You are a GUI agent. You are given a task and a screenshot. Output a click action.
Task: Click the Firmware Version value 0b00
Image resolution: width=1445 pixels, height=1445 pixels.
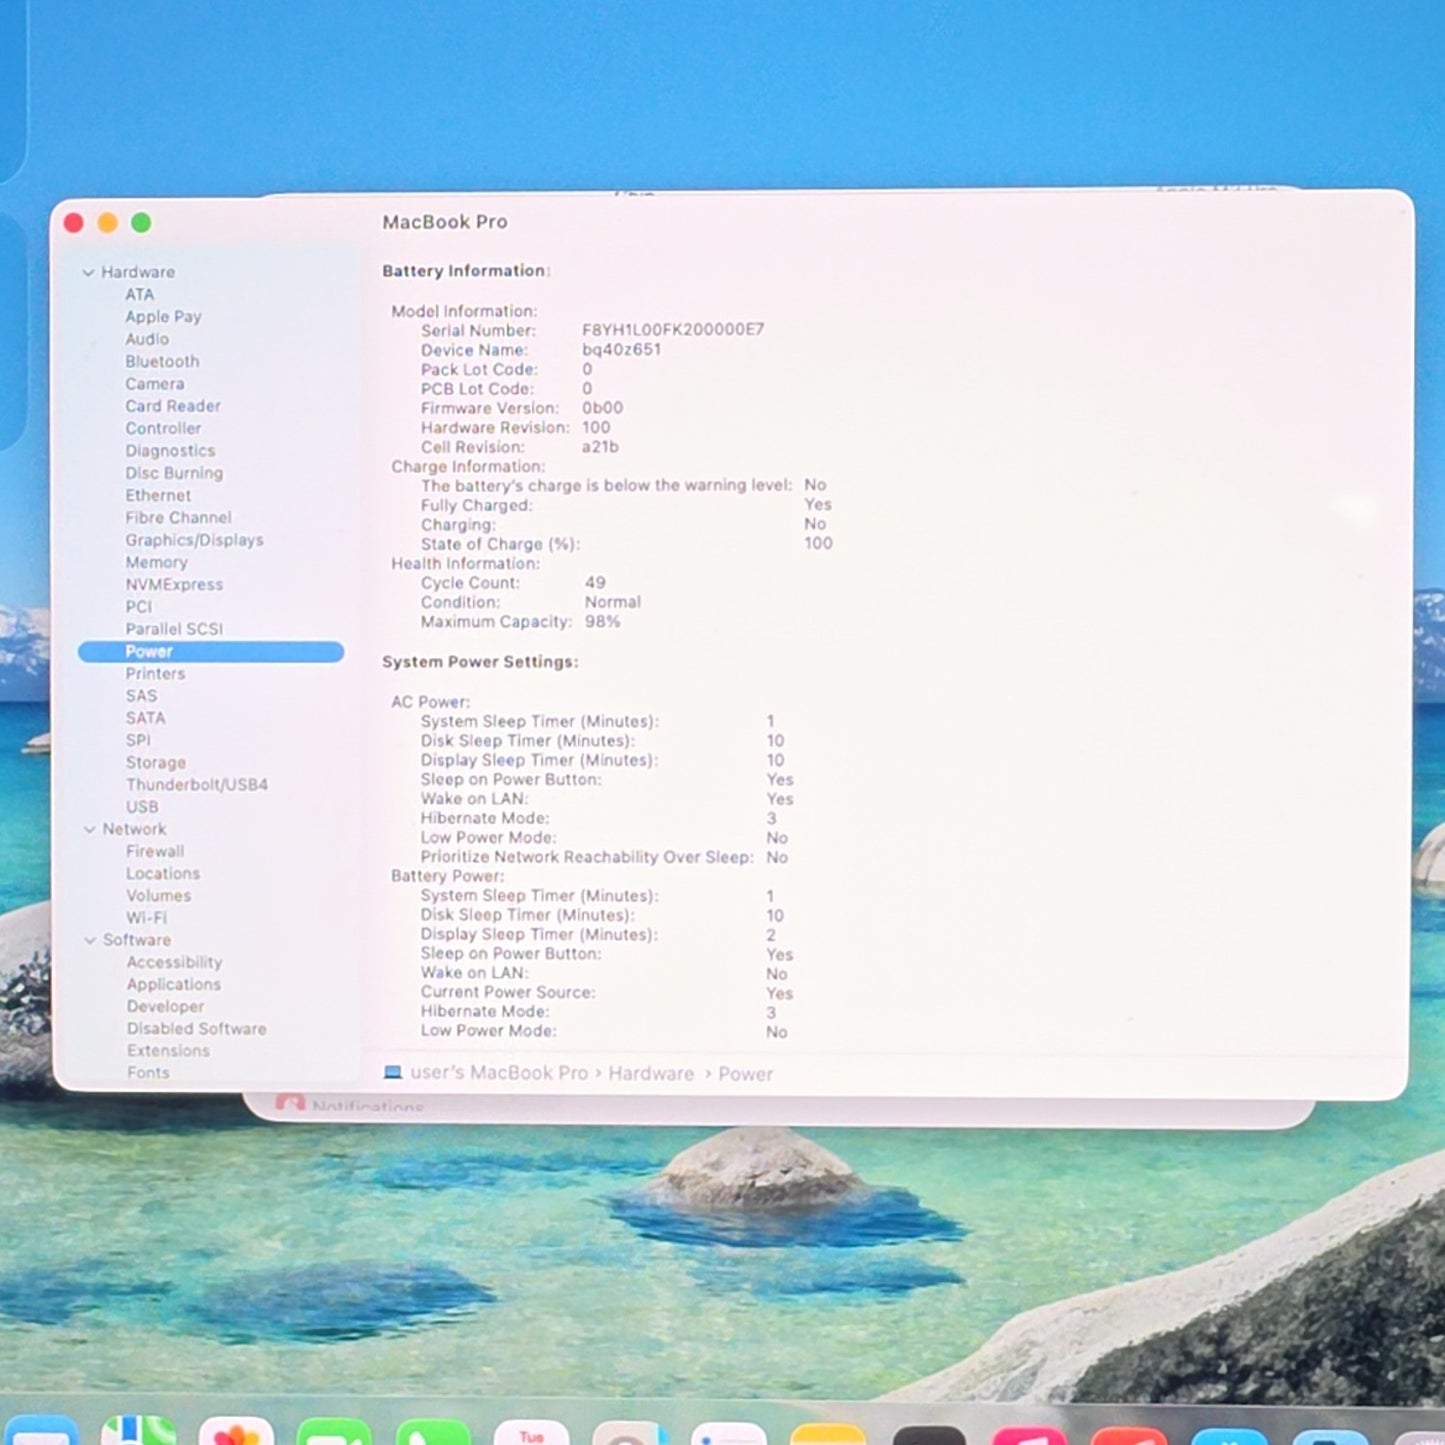[x=602, y=408]
